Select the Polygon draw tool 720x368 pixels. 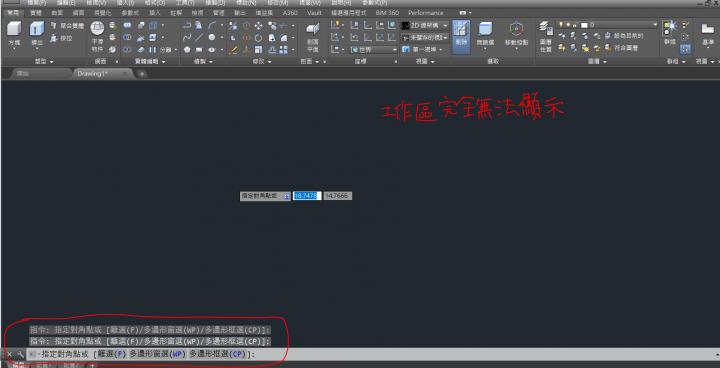click(x=187, y=50)
